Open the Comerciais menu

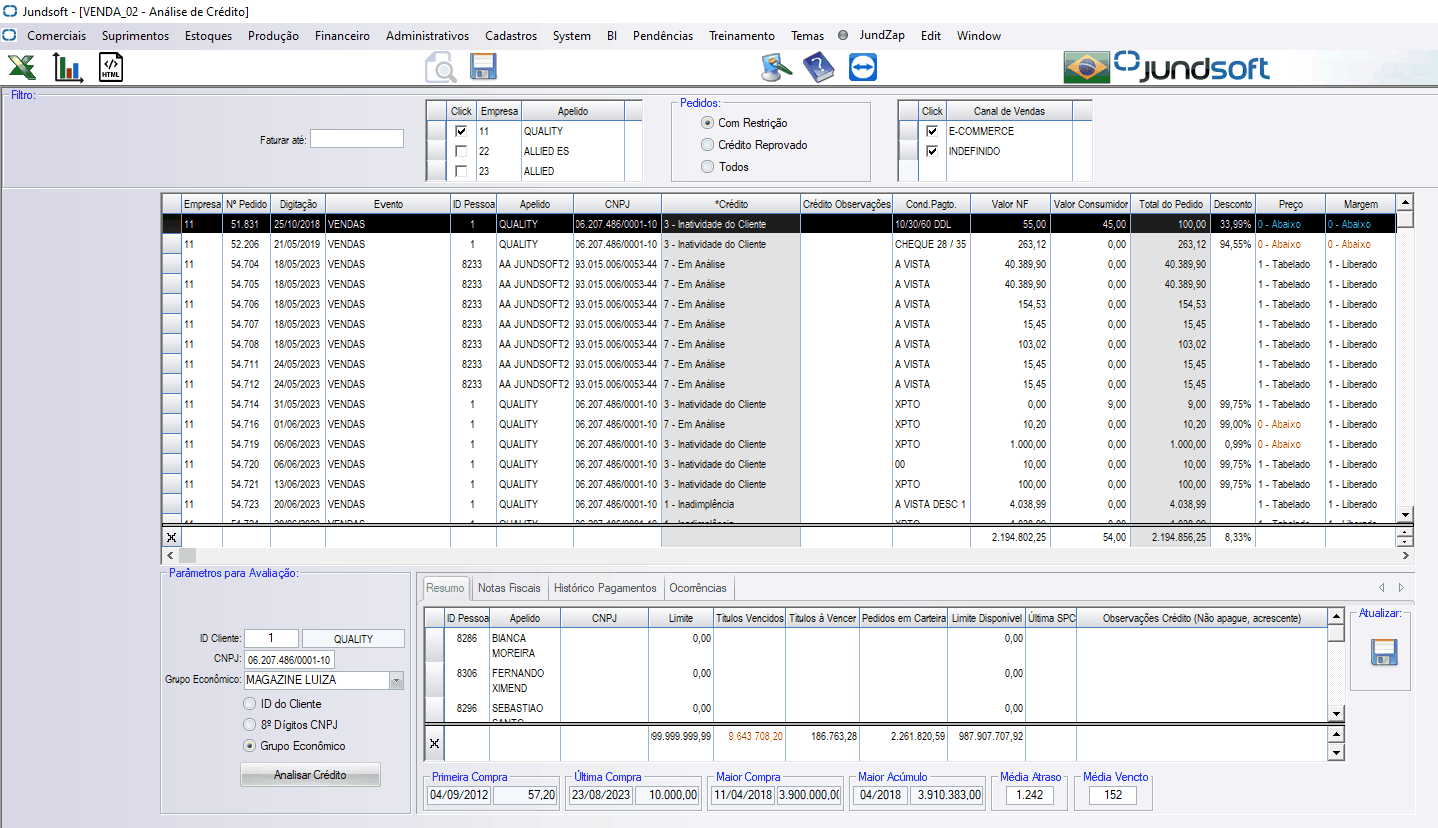point(56,35)
